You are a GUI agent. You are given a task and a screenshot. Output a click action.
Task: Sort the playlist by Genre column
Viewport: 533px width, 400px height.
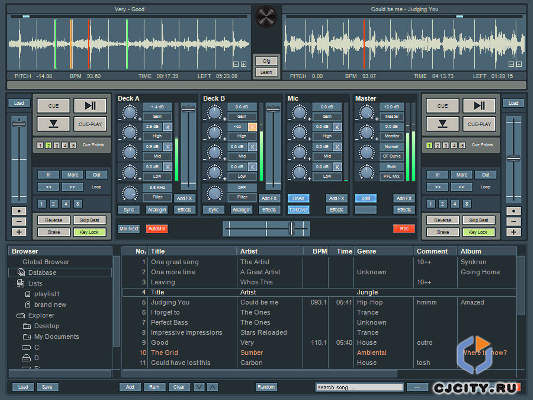click(366, 251)
